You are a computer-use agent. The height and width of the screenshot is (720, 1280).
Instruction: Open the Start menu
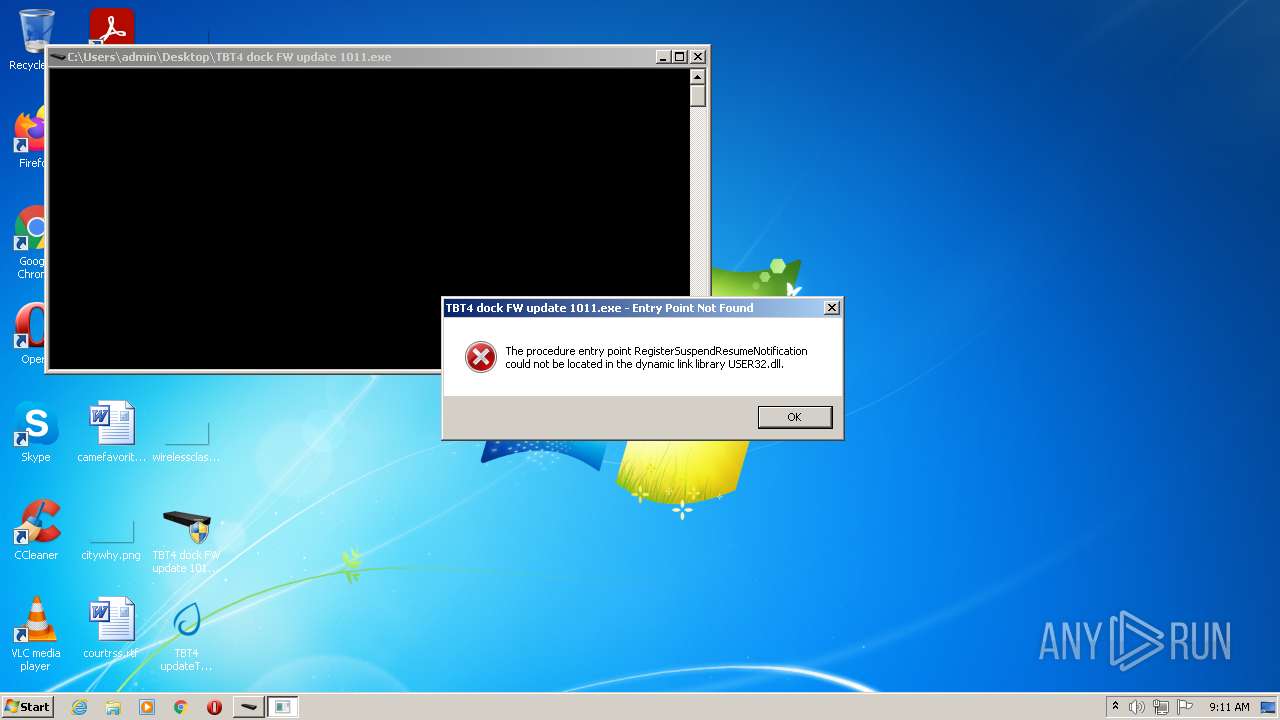(27, 707)
